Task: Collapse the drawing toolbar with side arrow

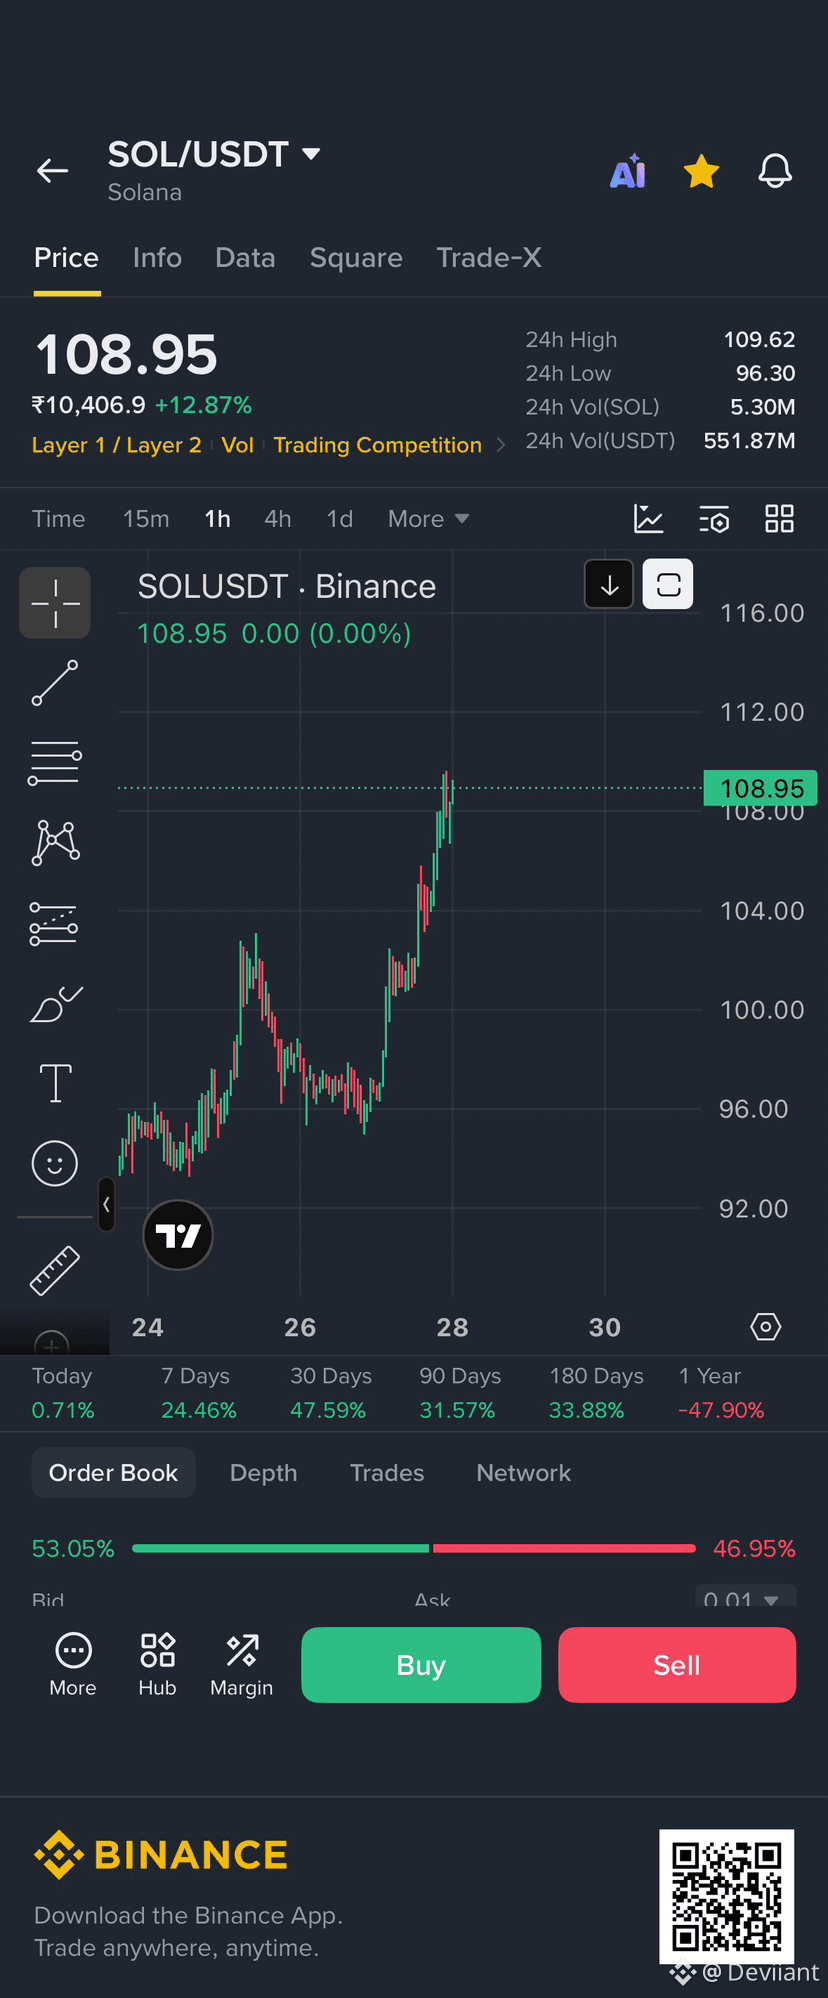Action: tap(106, 1205)
